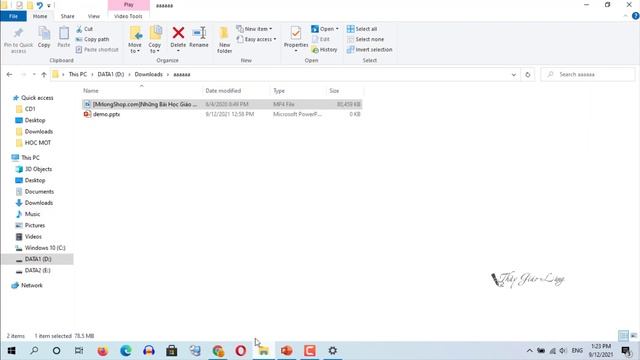Delete the selected item via red X
640x360 pixels.
[x=178, y=38]
